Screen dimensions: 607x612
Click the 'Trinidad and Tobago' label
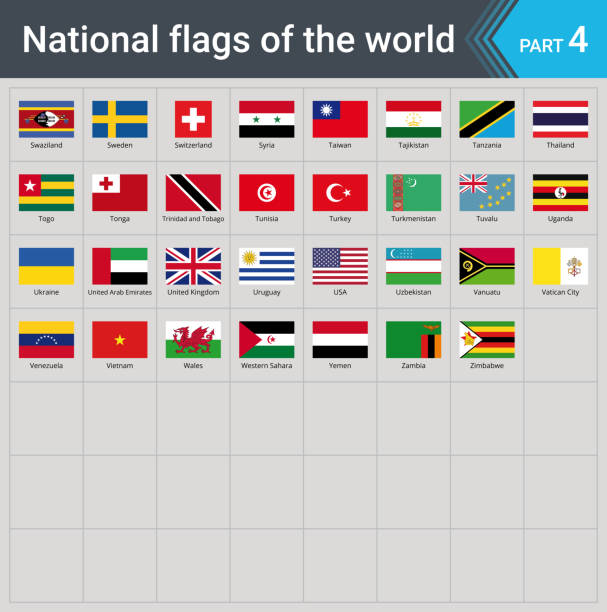[193, 219]
